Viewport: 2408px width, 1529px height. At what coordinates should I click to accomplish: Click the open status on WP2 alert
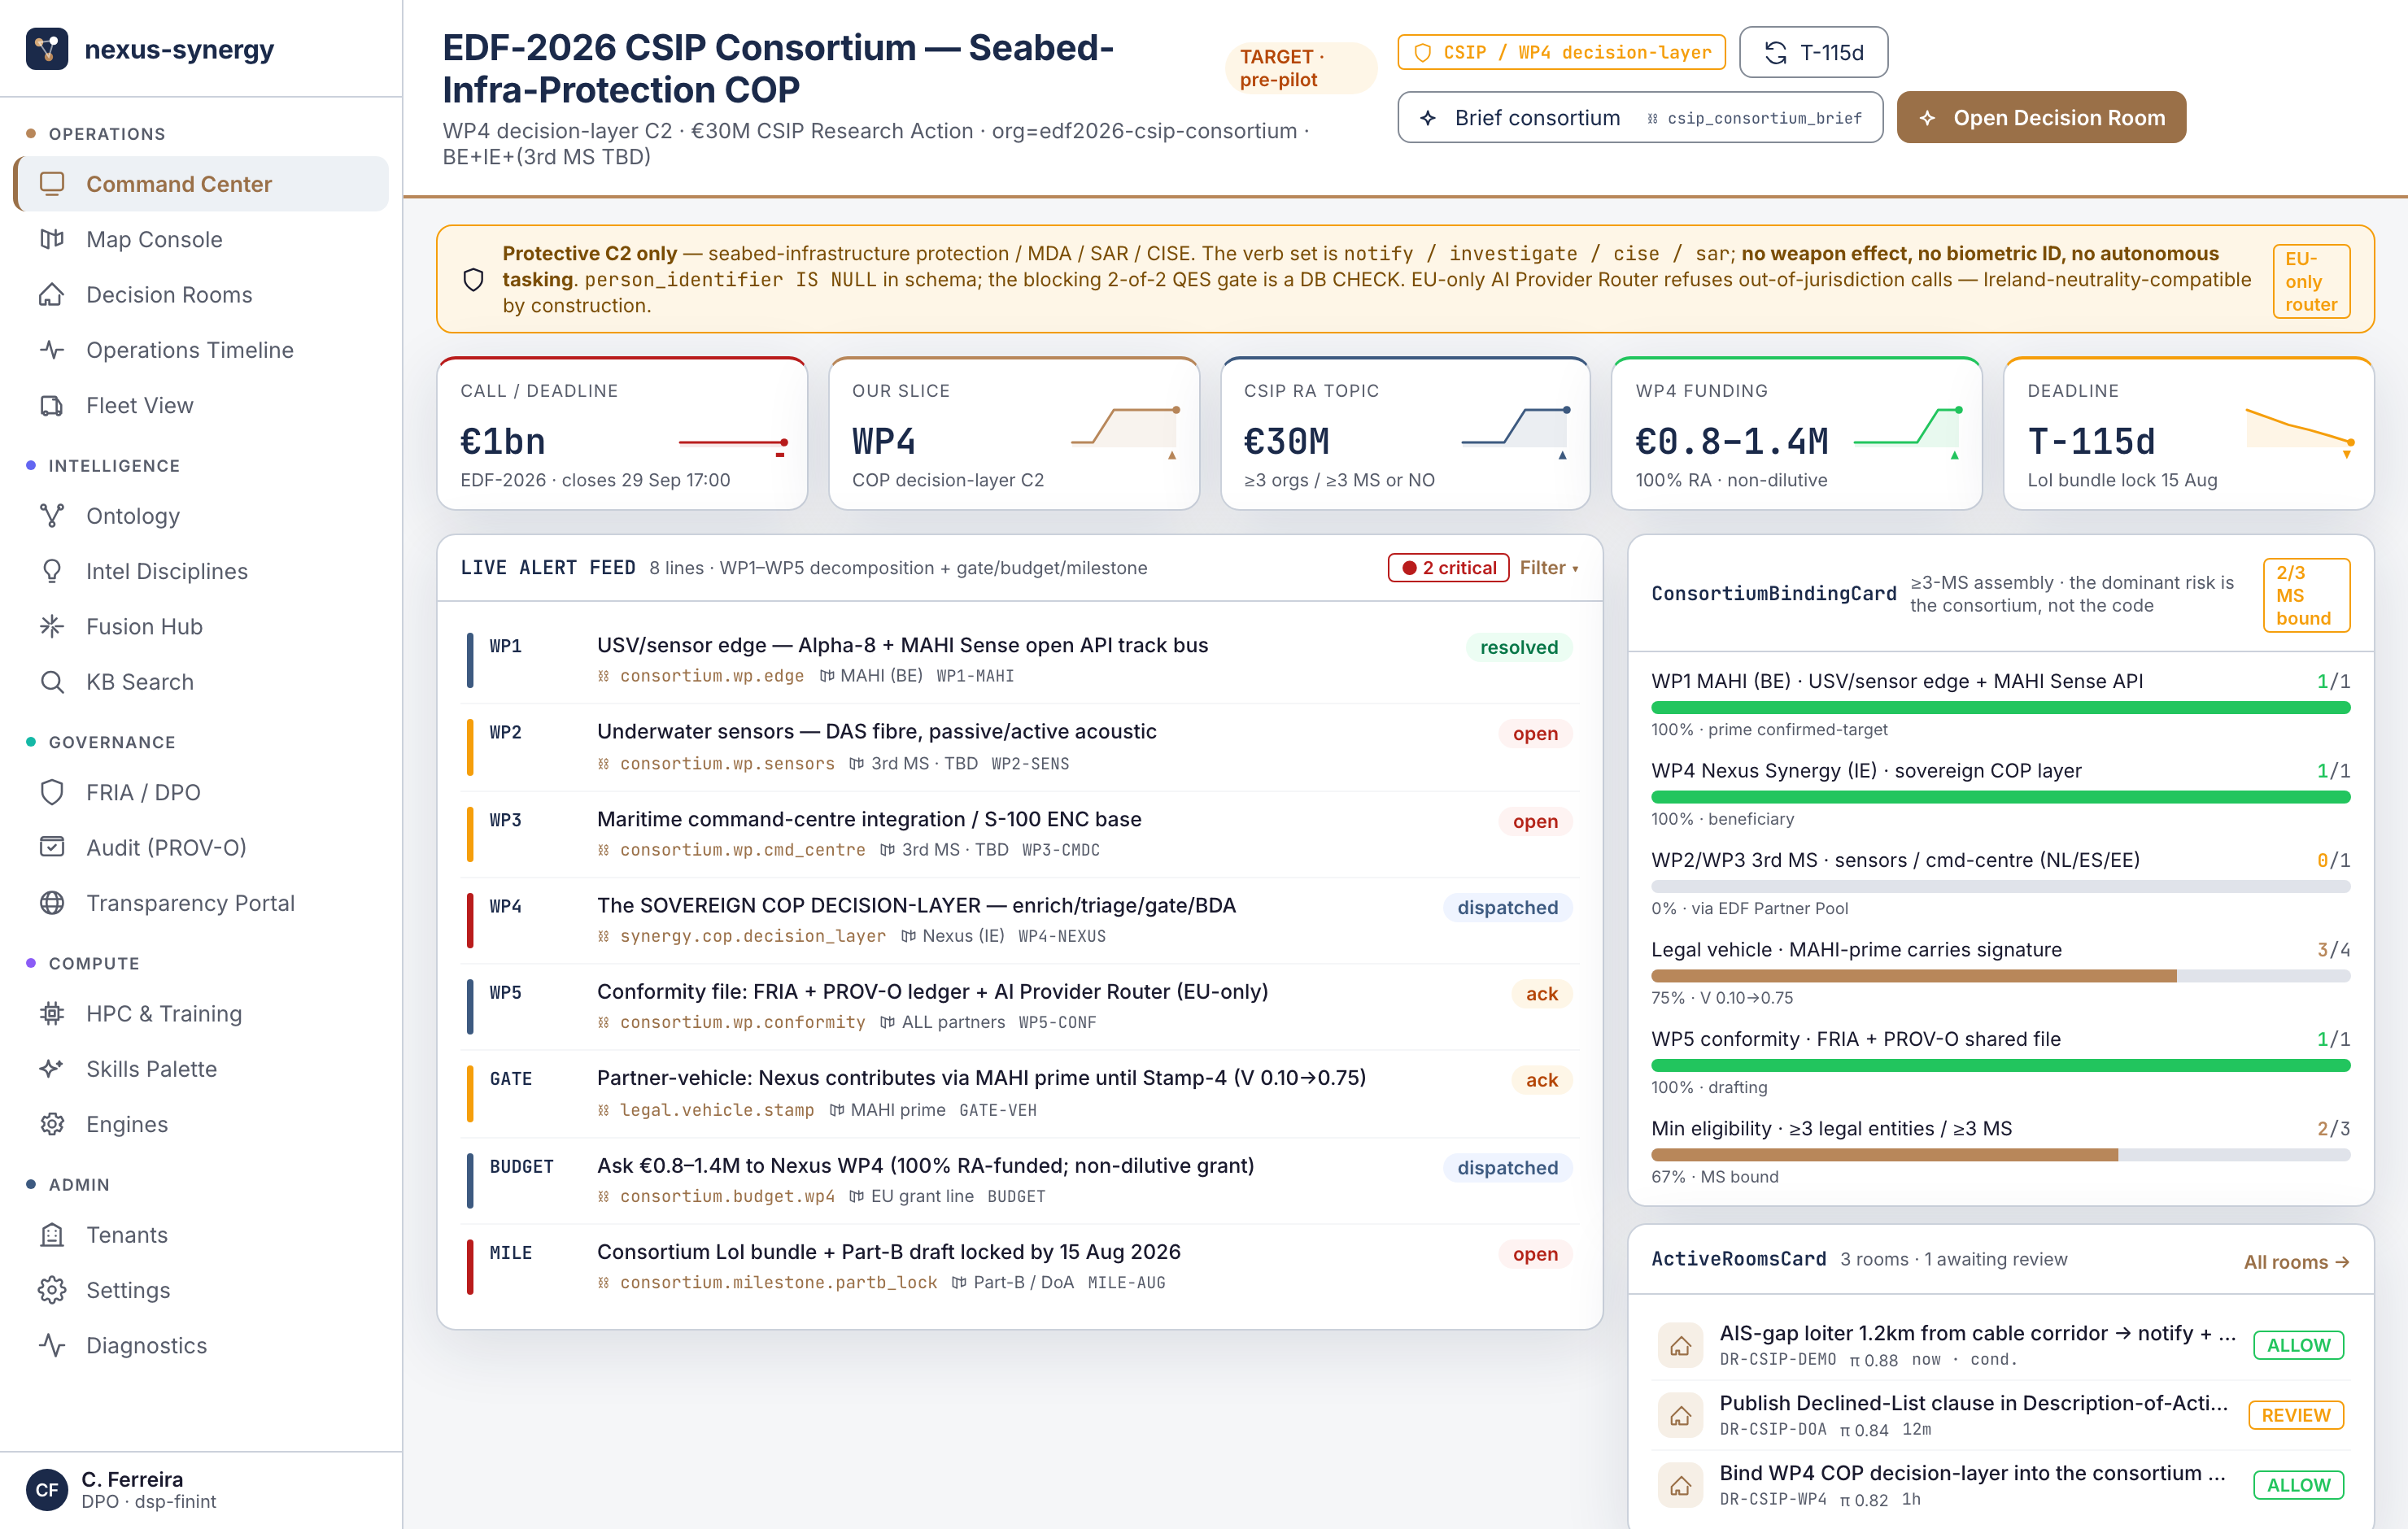pos(1535,733)
